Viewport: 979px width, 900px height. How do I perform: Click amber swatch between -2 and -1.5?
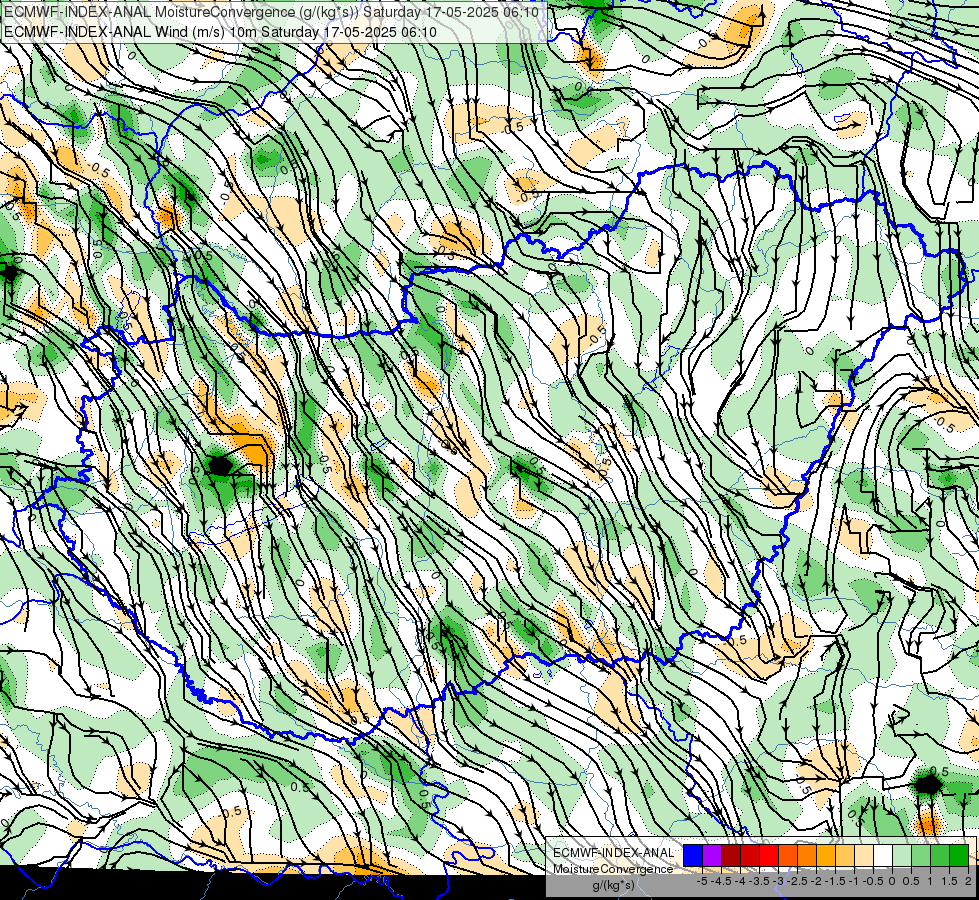826,855
